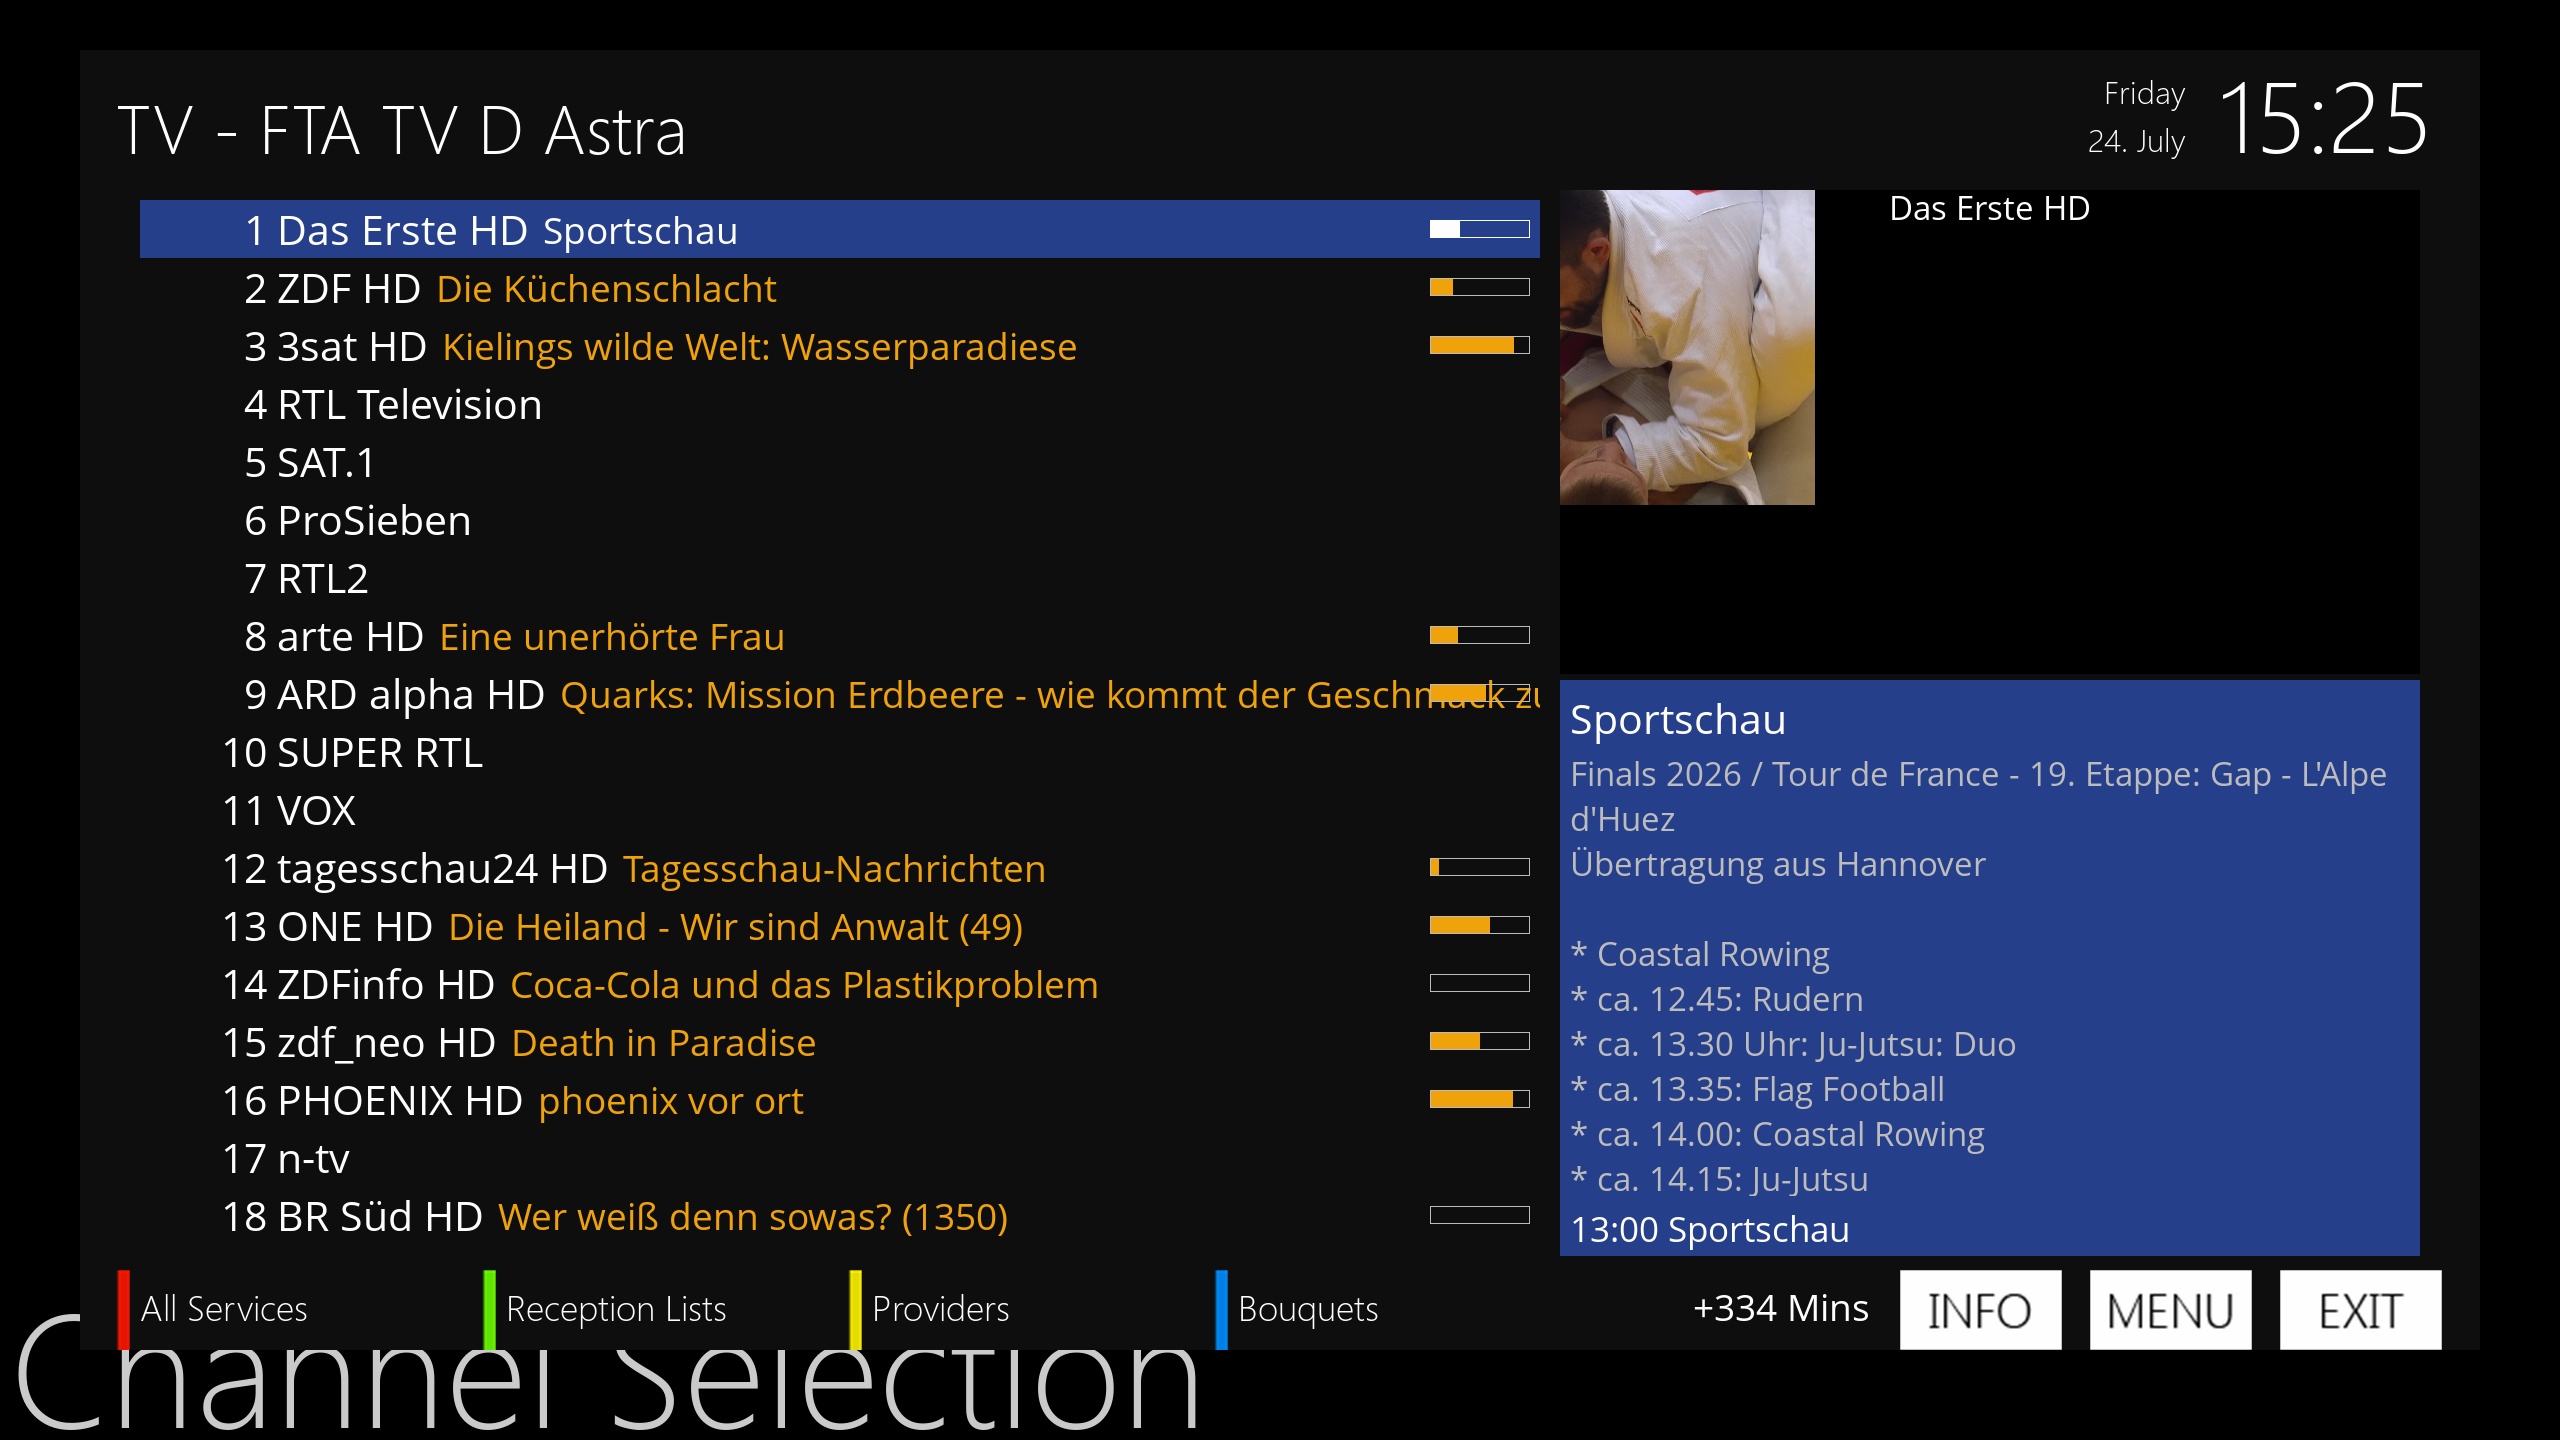Select channel 4 RTL Television
This screenshot has width=2560, height=1440.
click(x=839, y=404)
